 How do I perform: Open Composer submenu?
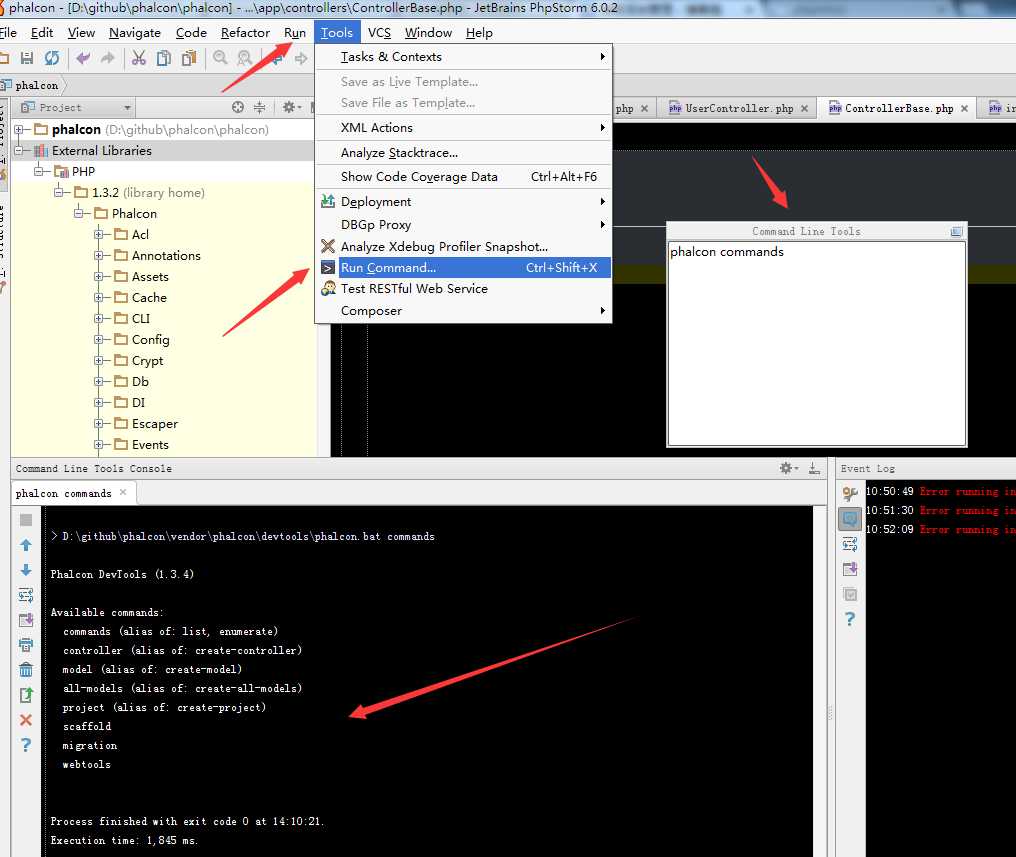pyautogui.click(x=463, y=311)
